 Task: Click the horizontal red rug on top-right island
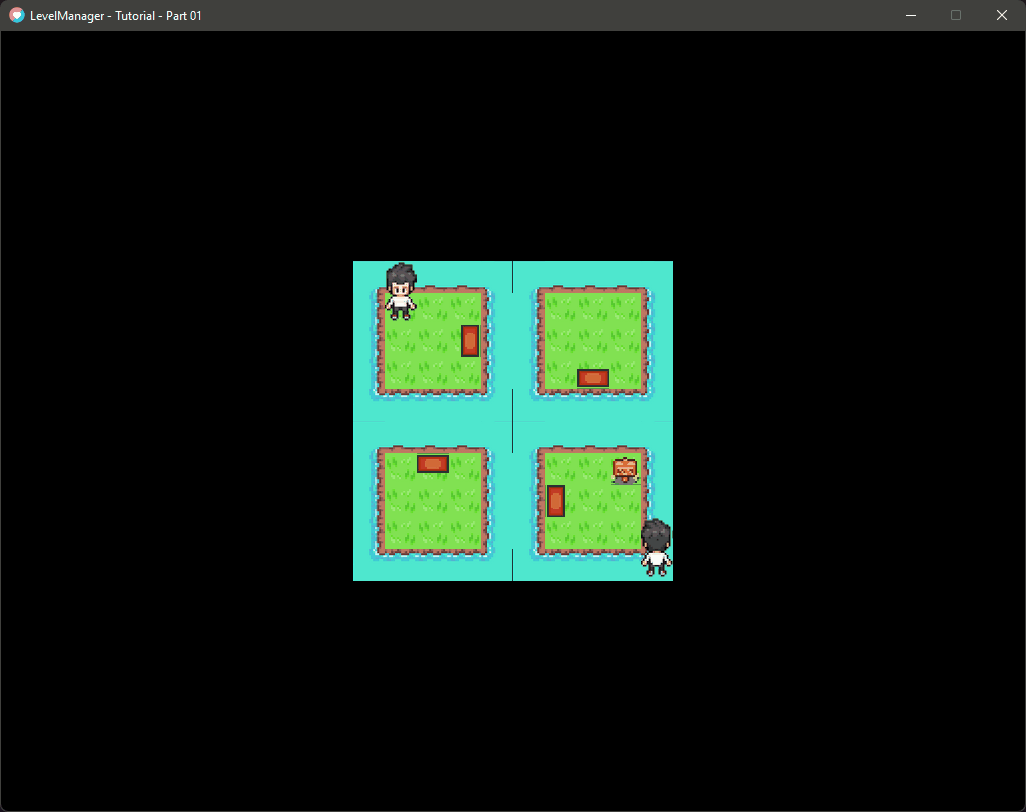594,377
